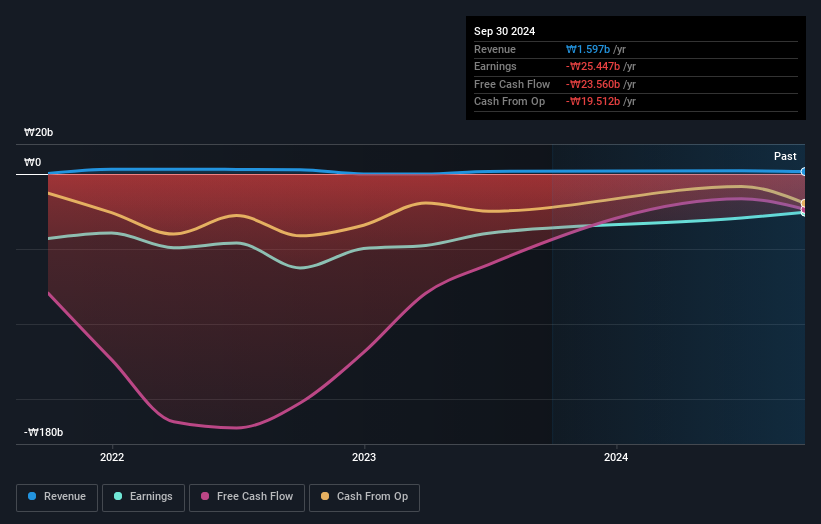Click the orange Cash From Op endpoint marker

point(804,203)
